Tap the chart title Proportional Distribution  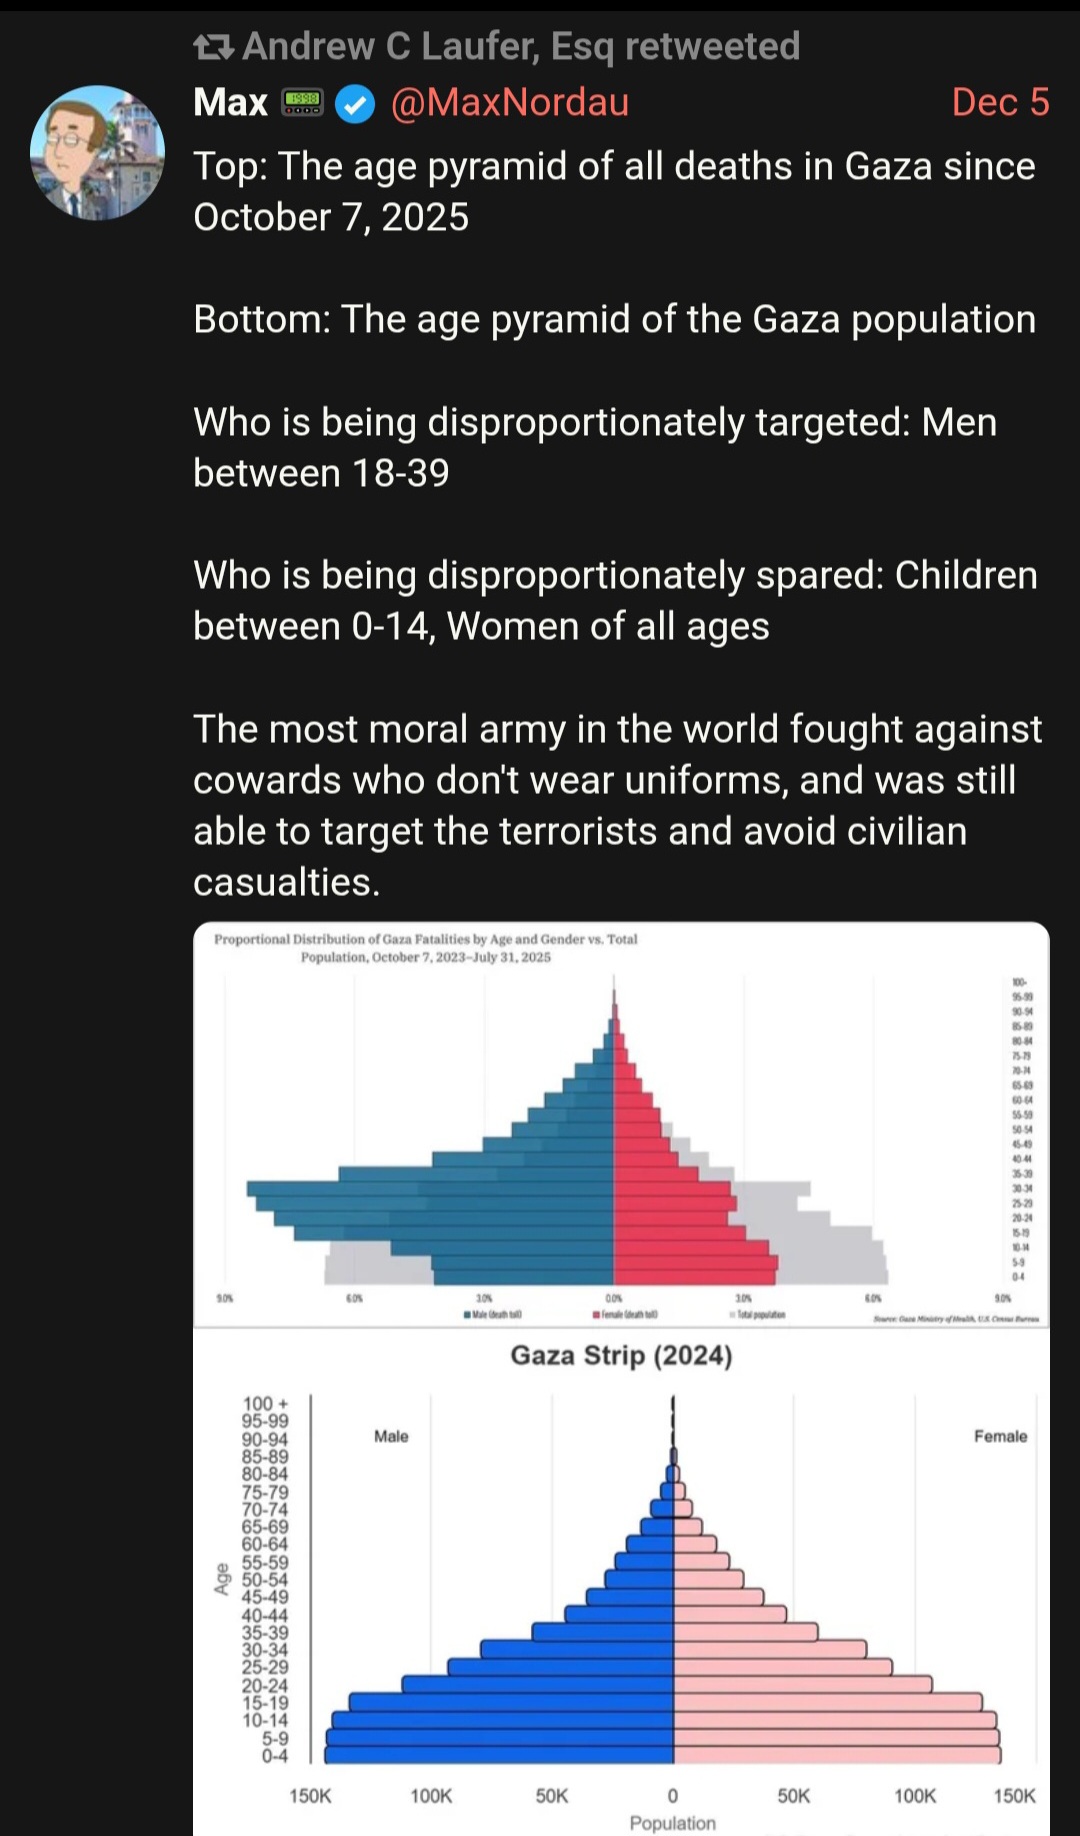[426, 948]
